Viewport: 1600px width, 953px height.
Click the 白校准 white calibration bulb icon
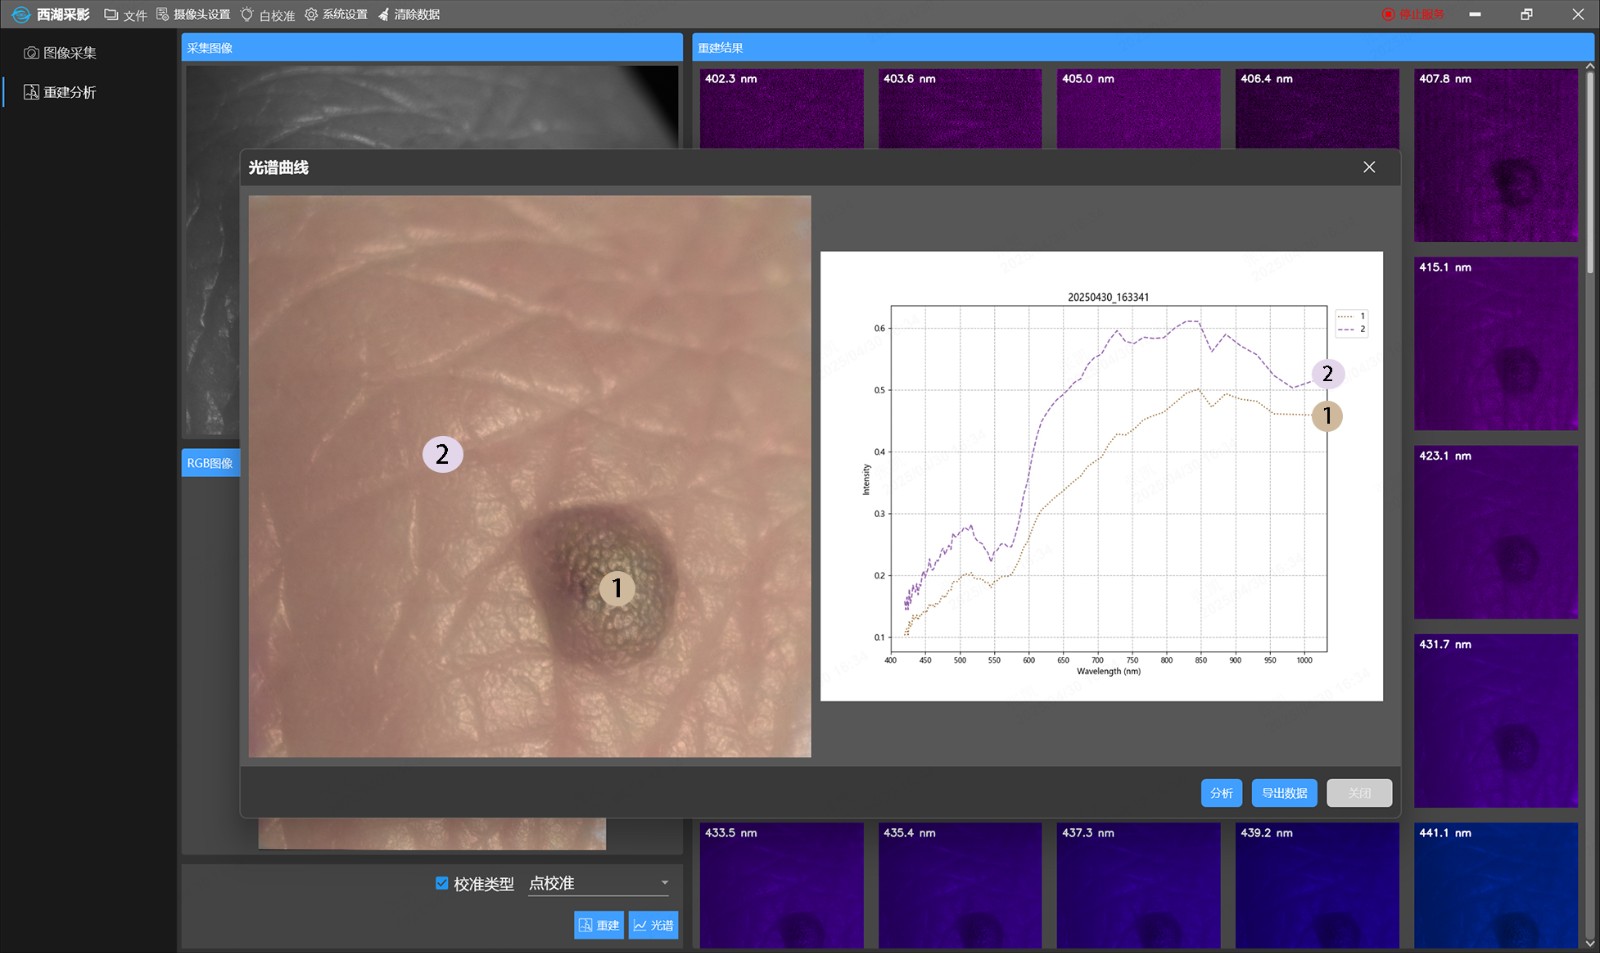(x=247, y=15)
